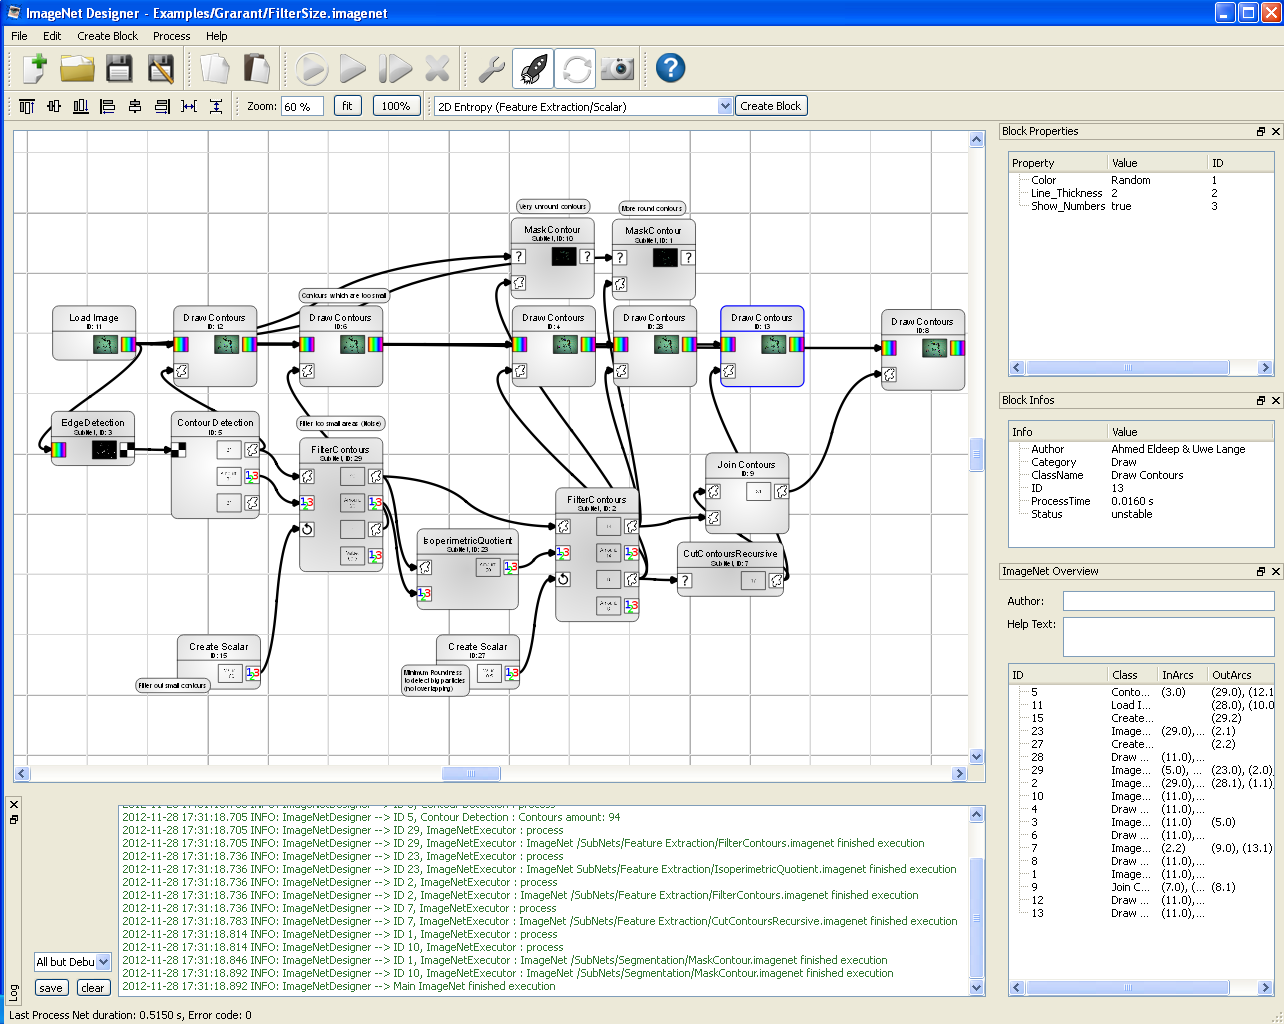Click the Align left edges icon
Screen dimensions: 1284x1025
108,106
